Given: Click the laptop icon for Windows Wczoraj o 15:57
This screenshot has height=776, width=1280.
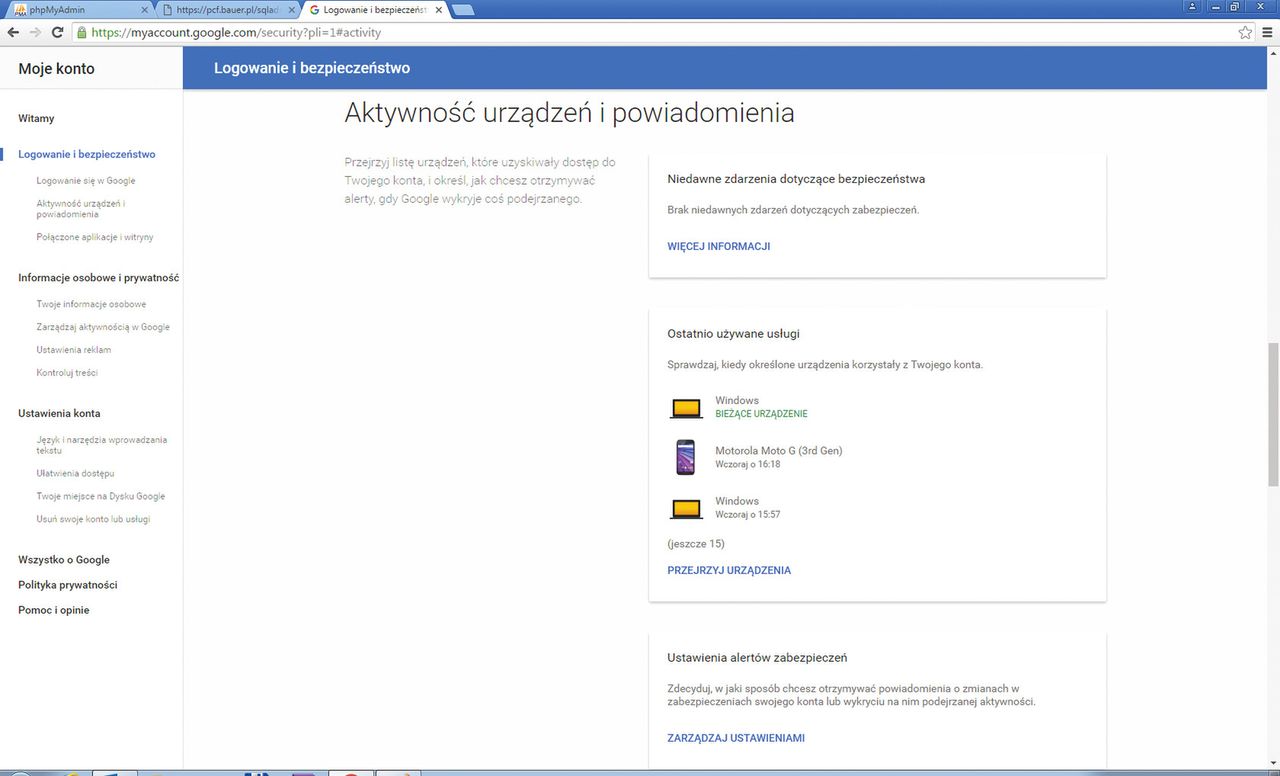Looking at the screenshot, I should pyautogui.click(x=686, y=508).
